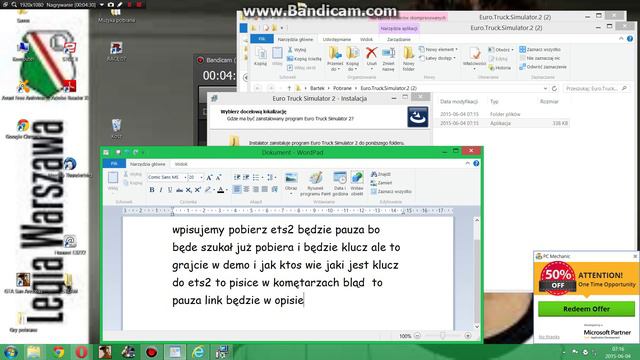Apply subscript formatting in WordPad
Screen dimensions: 640x360
point(189,190)
